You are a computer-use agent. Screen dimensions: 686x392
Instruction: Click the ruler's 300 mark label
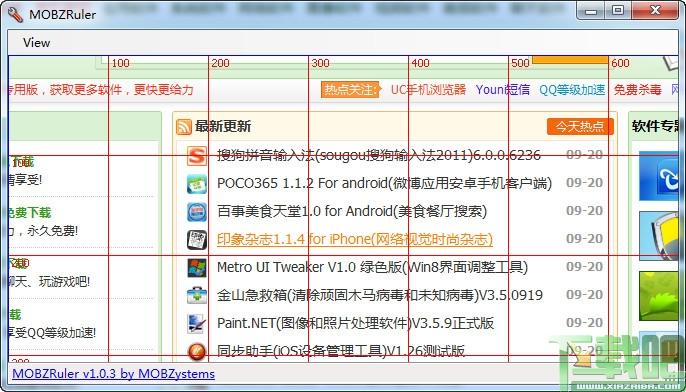tap(320, 63)
